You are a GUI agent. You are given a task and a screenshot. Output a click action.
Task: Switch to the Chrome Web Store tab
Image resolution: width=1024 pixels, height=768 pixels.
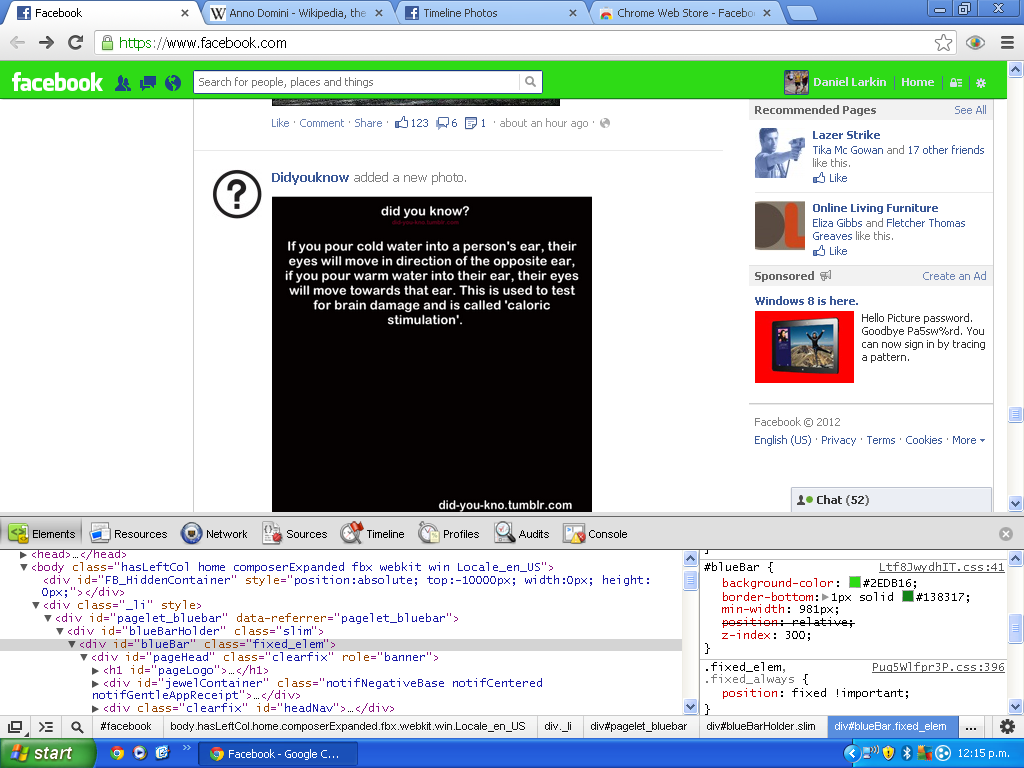point(686,13)
